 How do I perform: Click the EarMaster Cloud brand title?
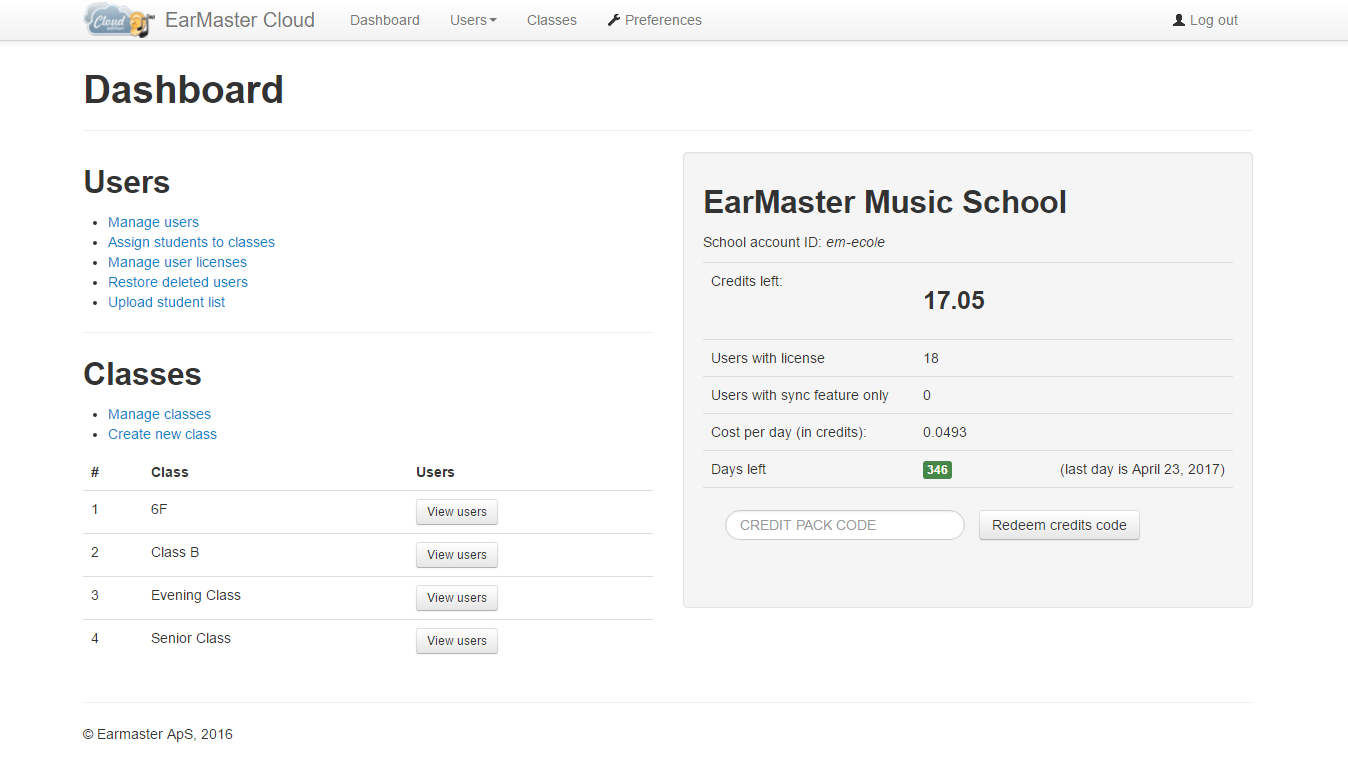point(240,20)
